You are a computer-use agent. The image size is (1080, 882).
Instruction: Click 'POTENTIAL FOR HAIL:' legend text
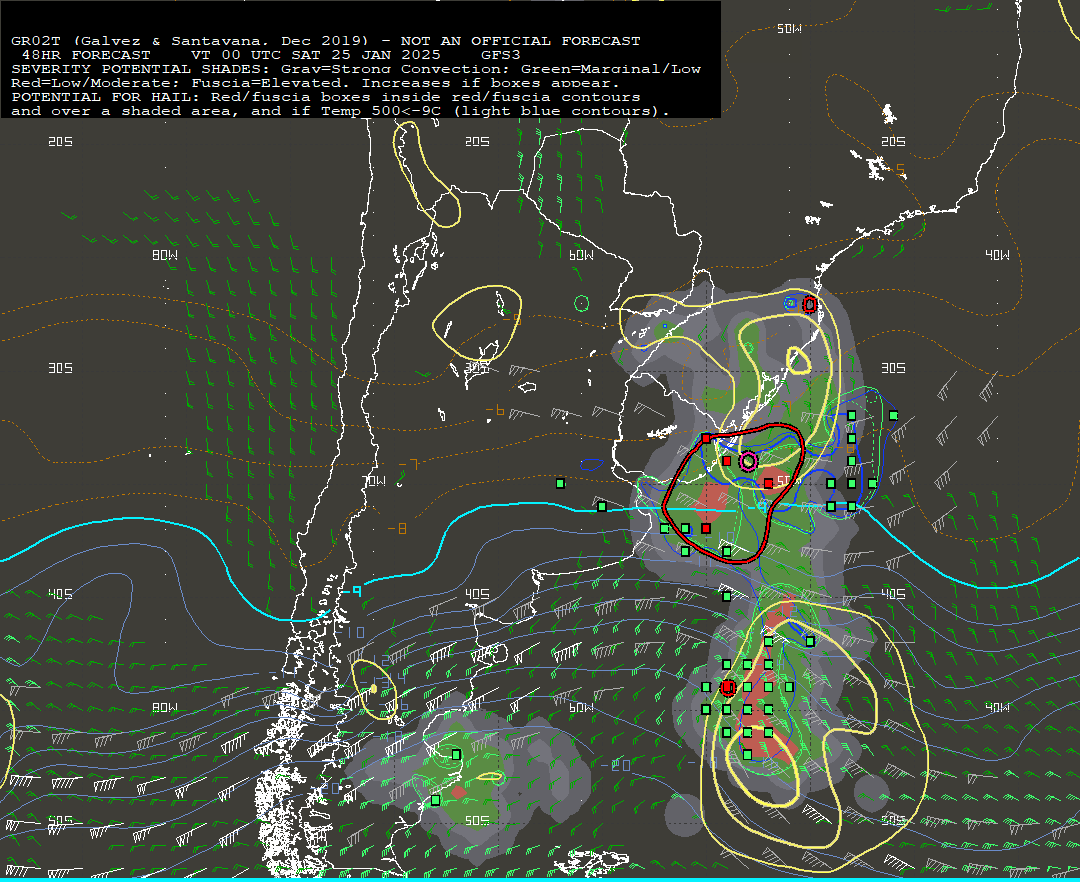click(105, 97)
